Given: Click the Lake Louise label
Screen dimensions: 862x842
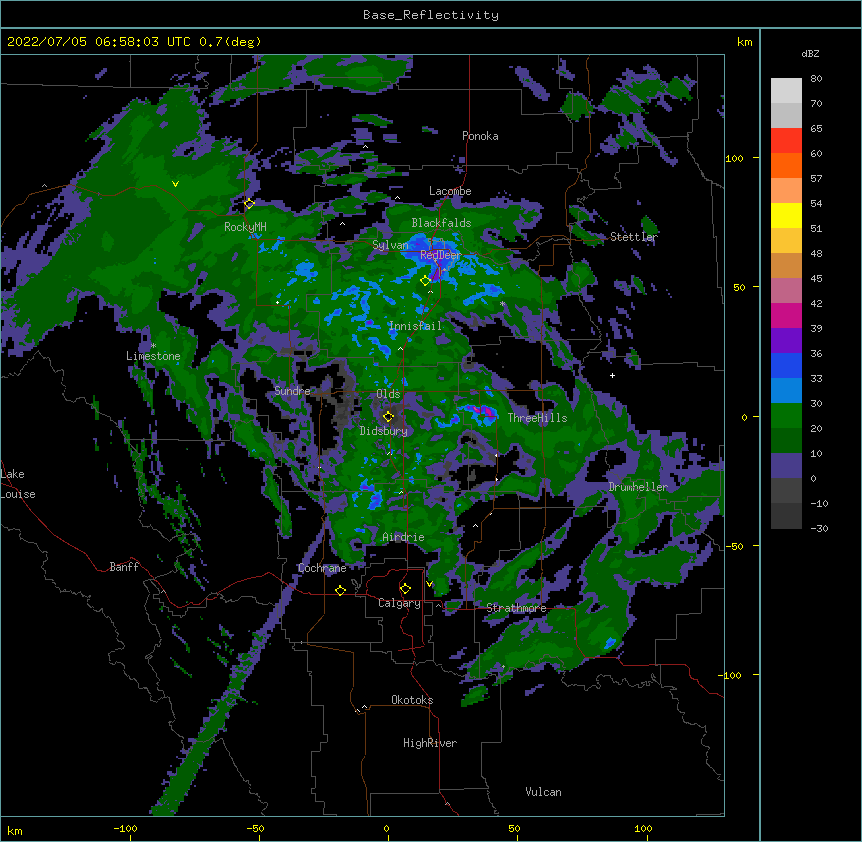Looking at the screenshot, I should 17,484.
